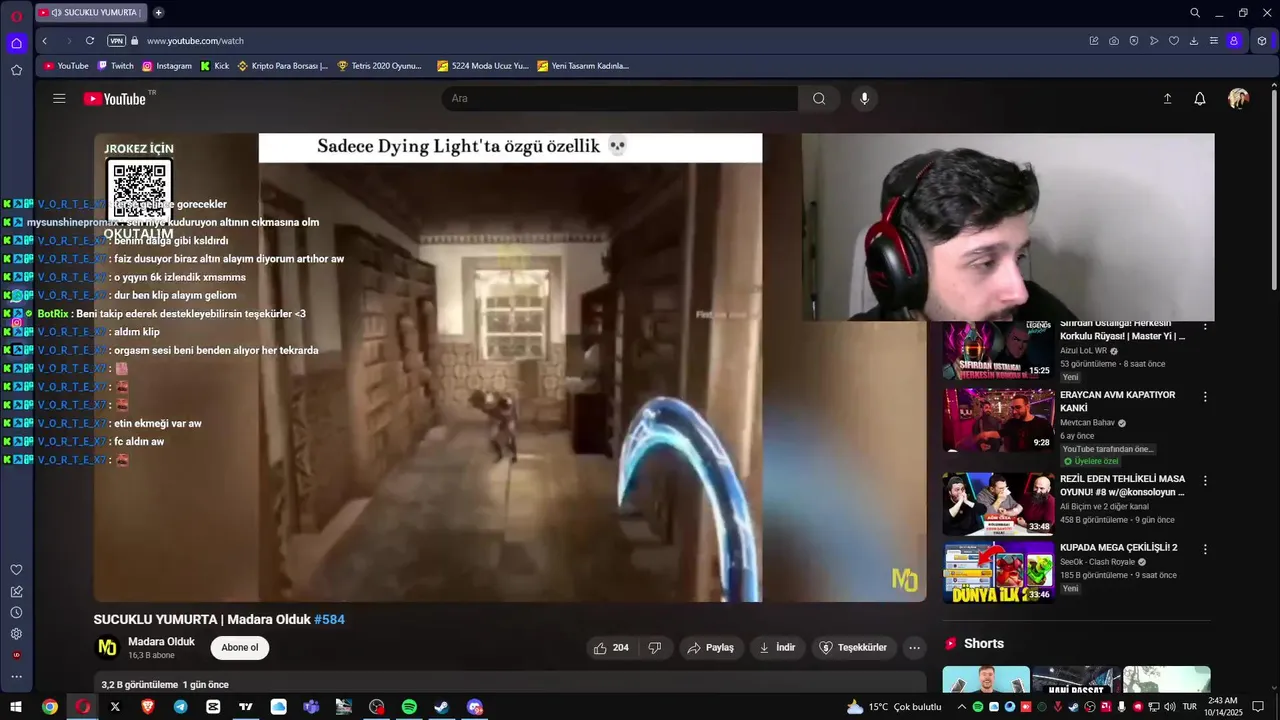Open REZİL EDEN TEHLİKELİ MASA OYUNU thumbnail
The image size is (1280, 720).
[998, 504]
